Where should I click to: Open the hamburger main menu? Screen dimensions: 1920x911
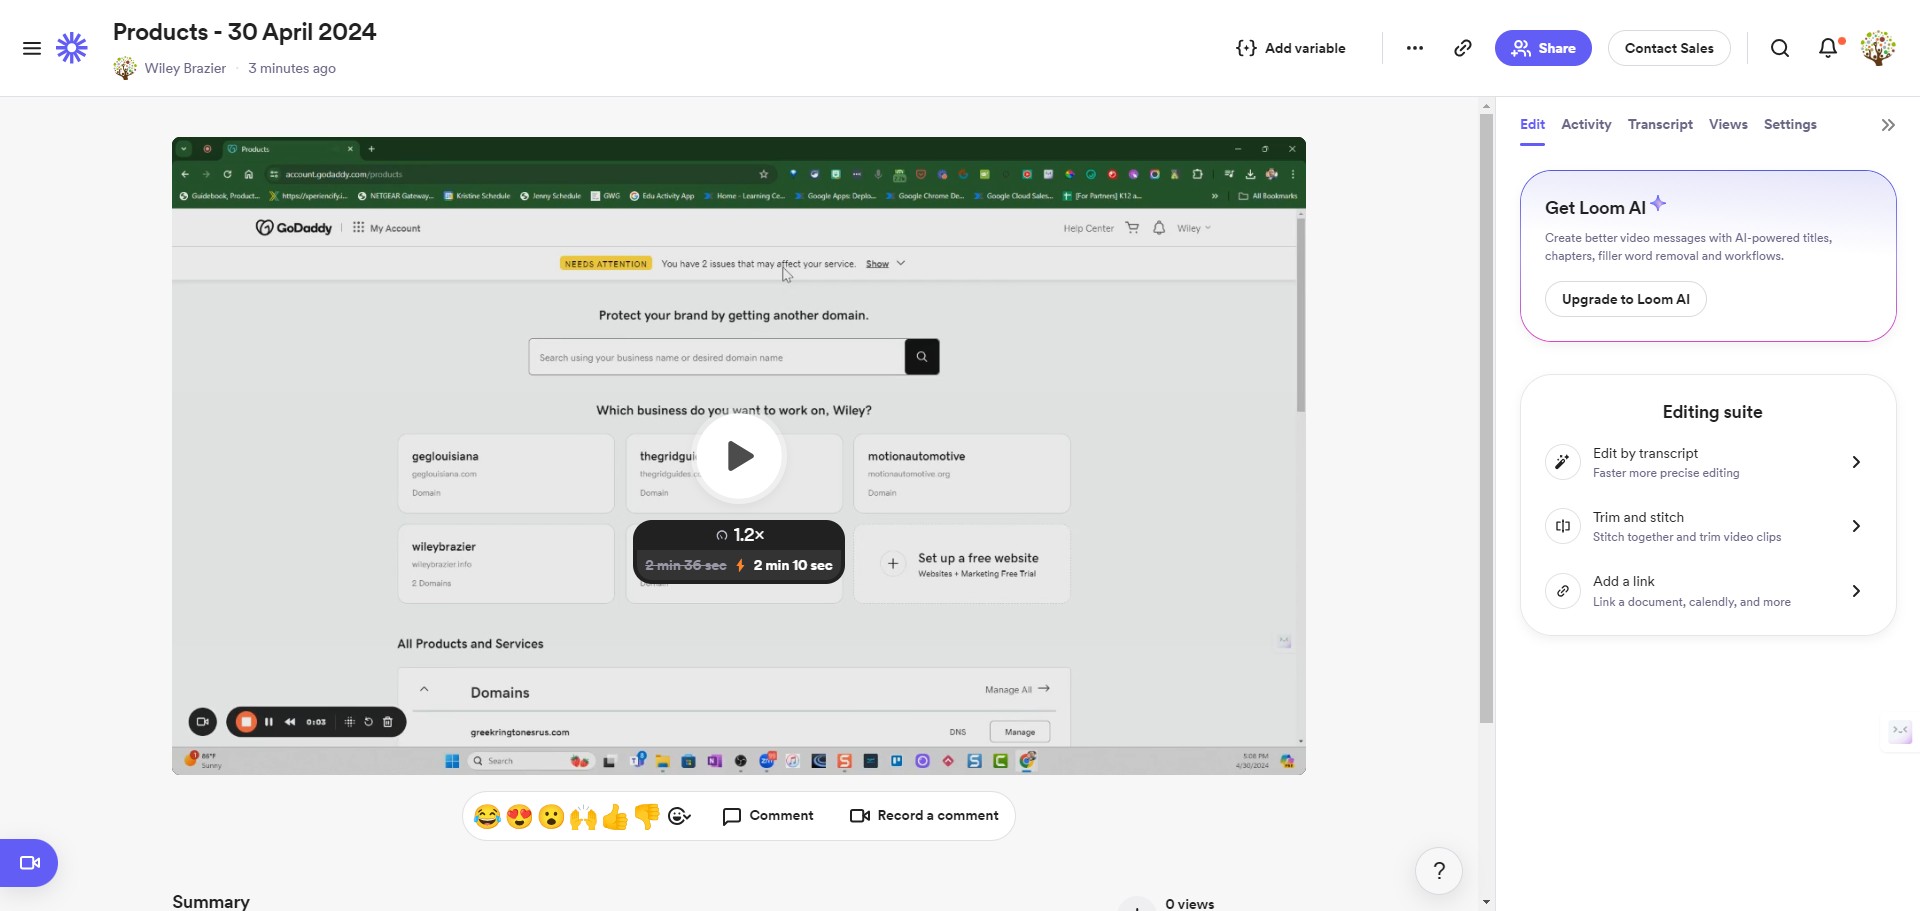[32, 48]
